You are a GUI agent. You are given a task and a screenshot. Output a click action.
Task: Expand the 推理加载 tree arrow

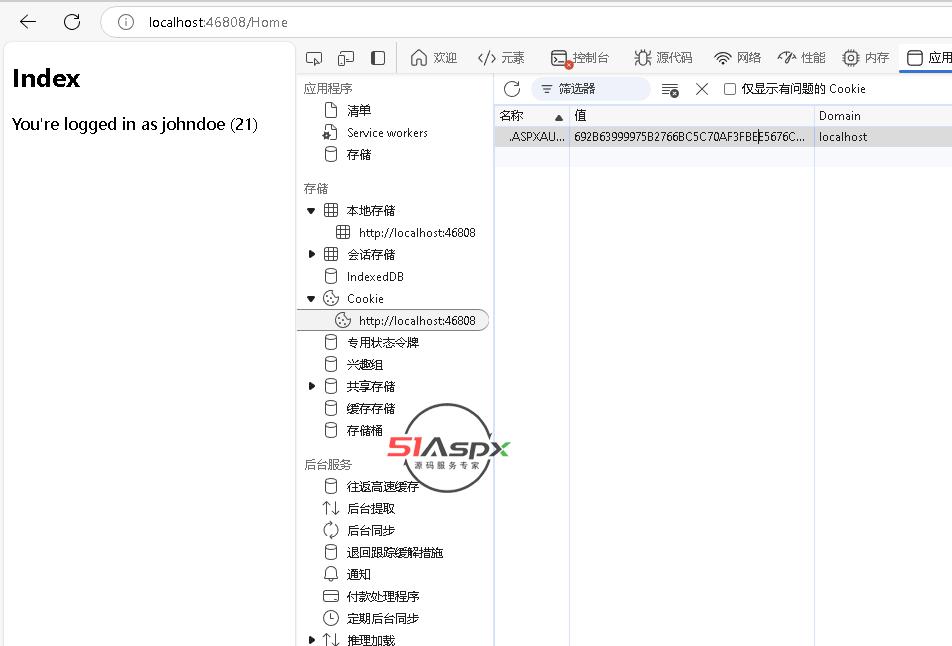click(311, 639)
